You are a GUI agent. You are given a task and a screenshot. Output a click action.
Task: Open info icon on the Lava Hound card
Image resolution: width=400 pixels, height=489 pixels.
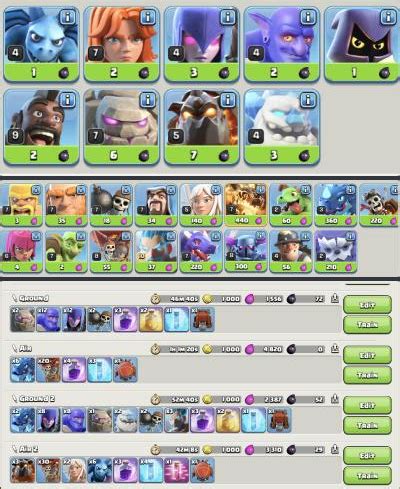point(228,100)
